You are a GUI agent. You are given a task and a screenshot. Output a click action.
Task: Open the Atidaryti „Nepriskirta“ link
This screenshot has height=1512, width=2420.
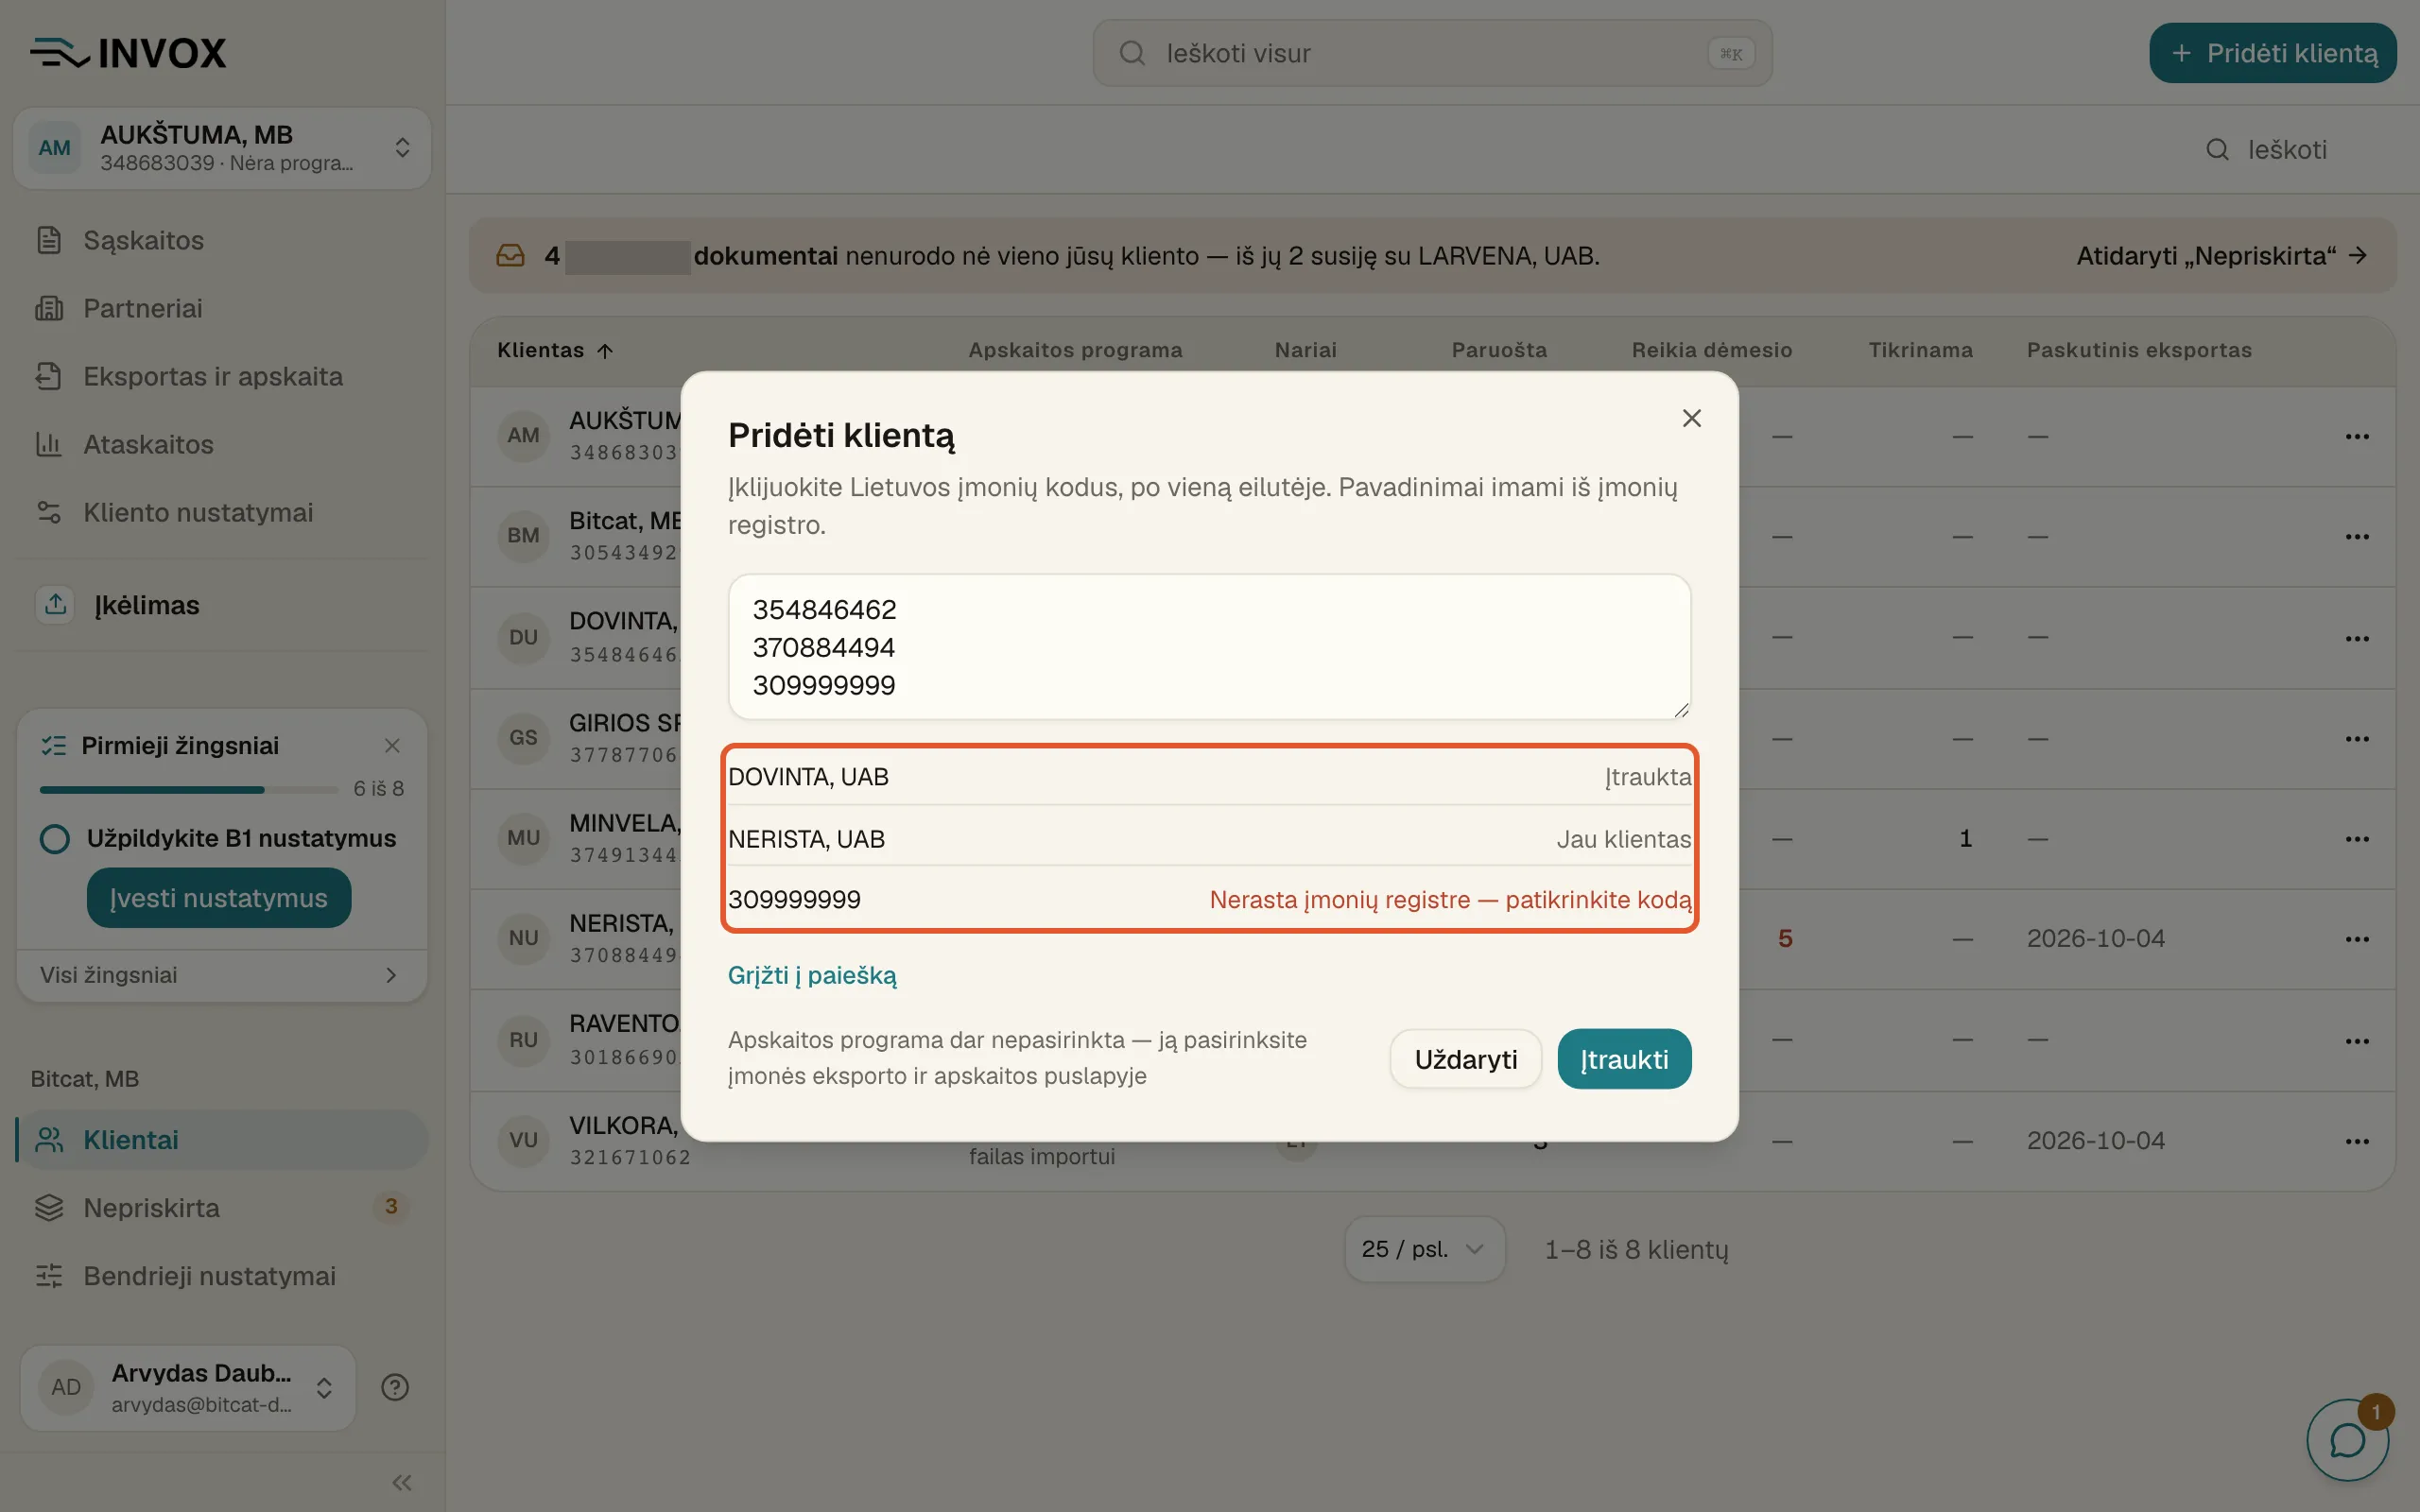click(x=2222, y=256)
